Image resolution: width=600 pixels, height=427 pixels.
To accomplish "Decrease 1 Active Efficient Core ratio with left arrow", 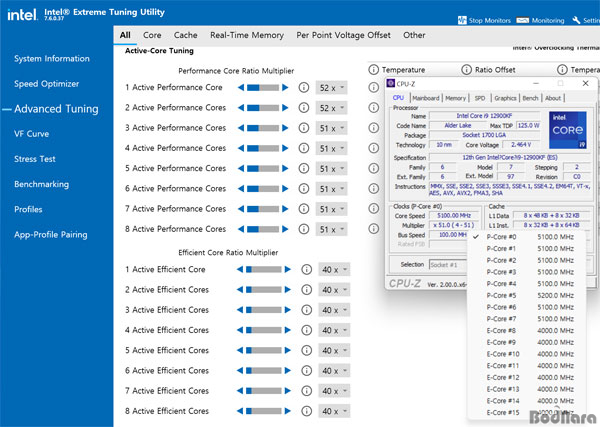I will point(240,270).
